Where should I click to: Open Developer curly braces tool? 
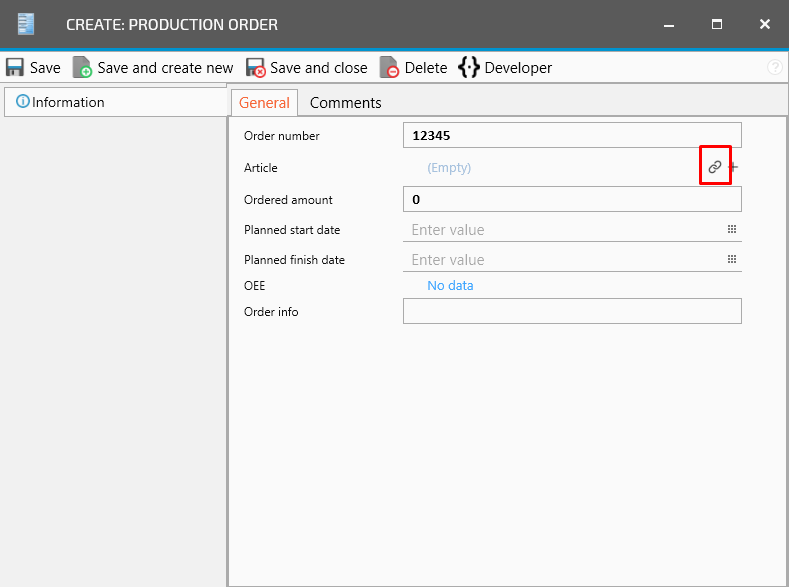click(468, 67)
